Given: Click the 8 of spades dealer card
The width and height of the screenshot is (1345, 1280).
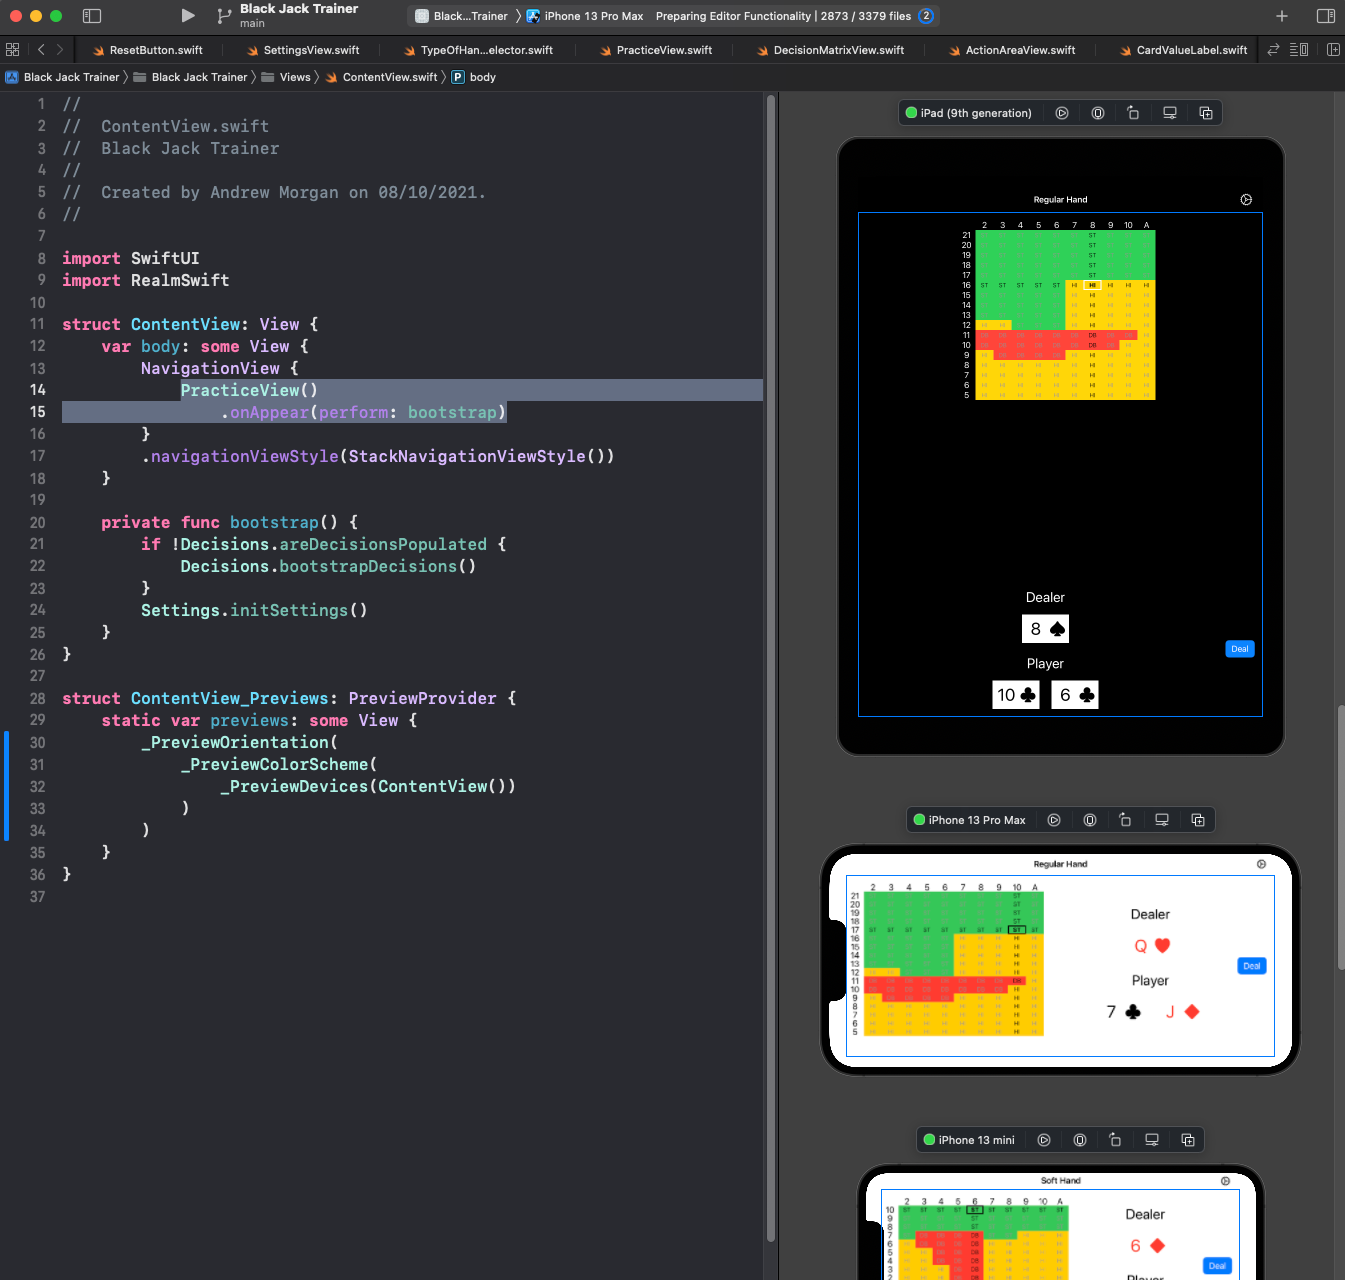Looking at the screenshot, I should pyautogui.click(x=1045, y=629).
